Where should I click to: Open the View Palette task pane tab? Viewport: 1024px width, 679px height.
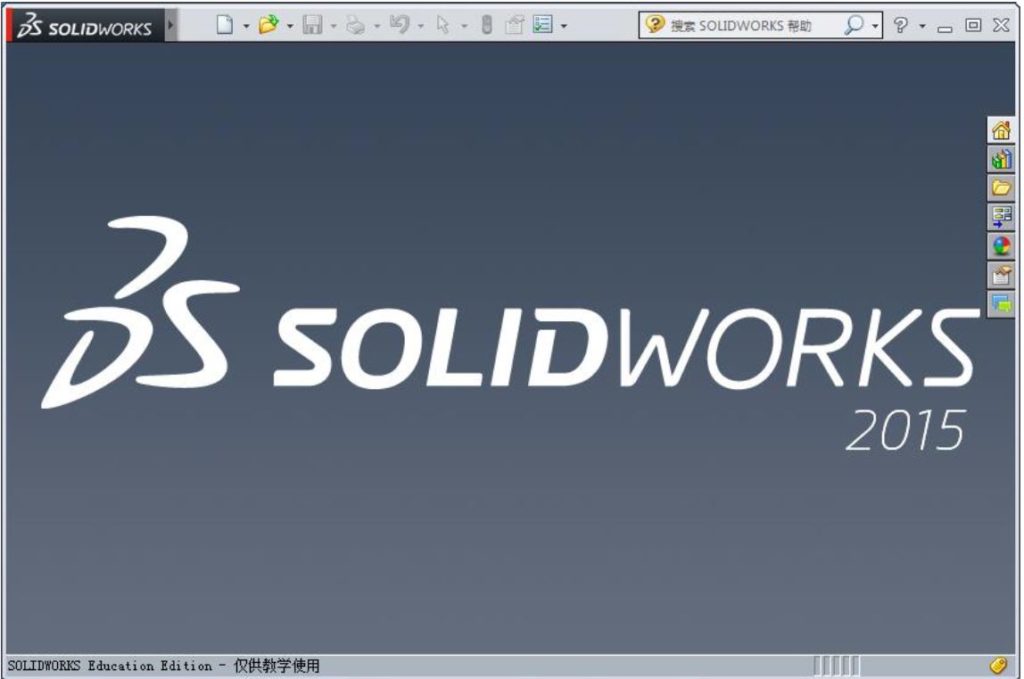pyautogui.click(x=1001, y=217)
